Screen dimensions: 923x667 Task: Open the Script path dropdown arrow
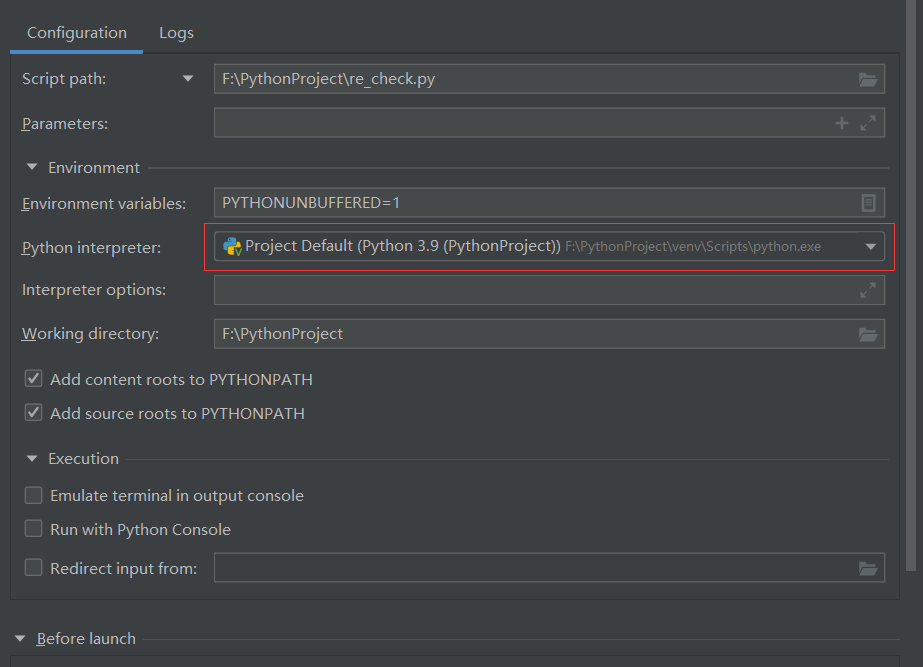click(189, 78)
